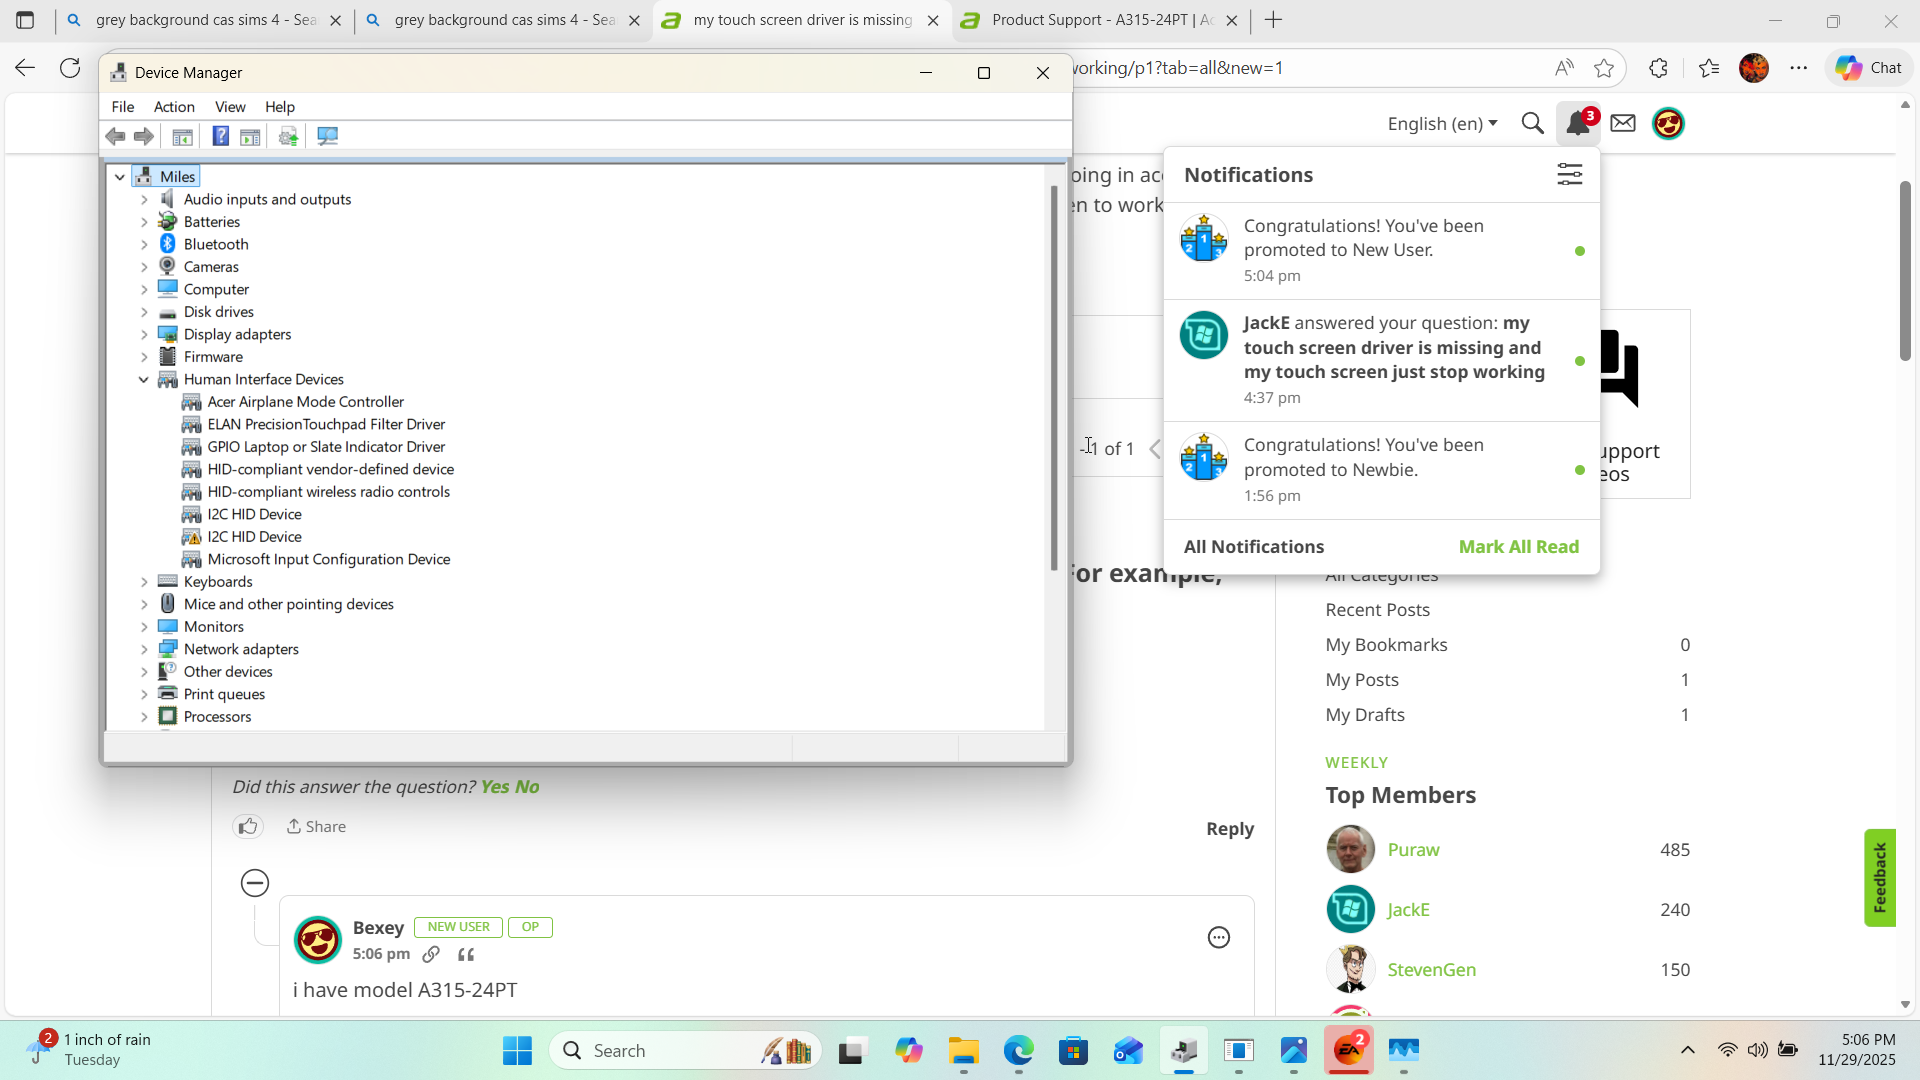
Task: Click the Reply link under the answer
Action: [1229, 829]
